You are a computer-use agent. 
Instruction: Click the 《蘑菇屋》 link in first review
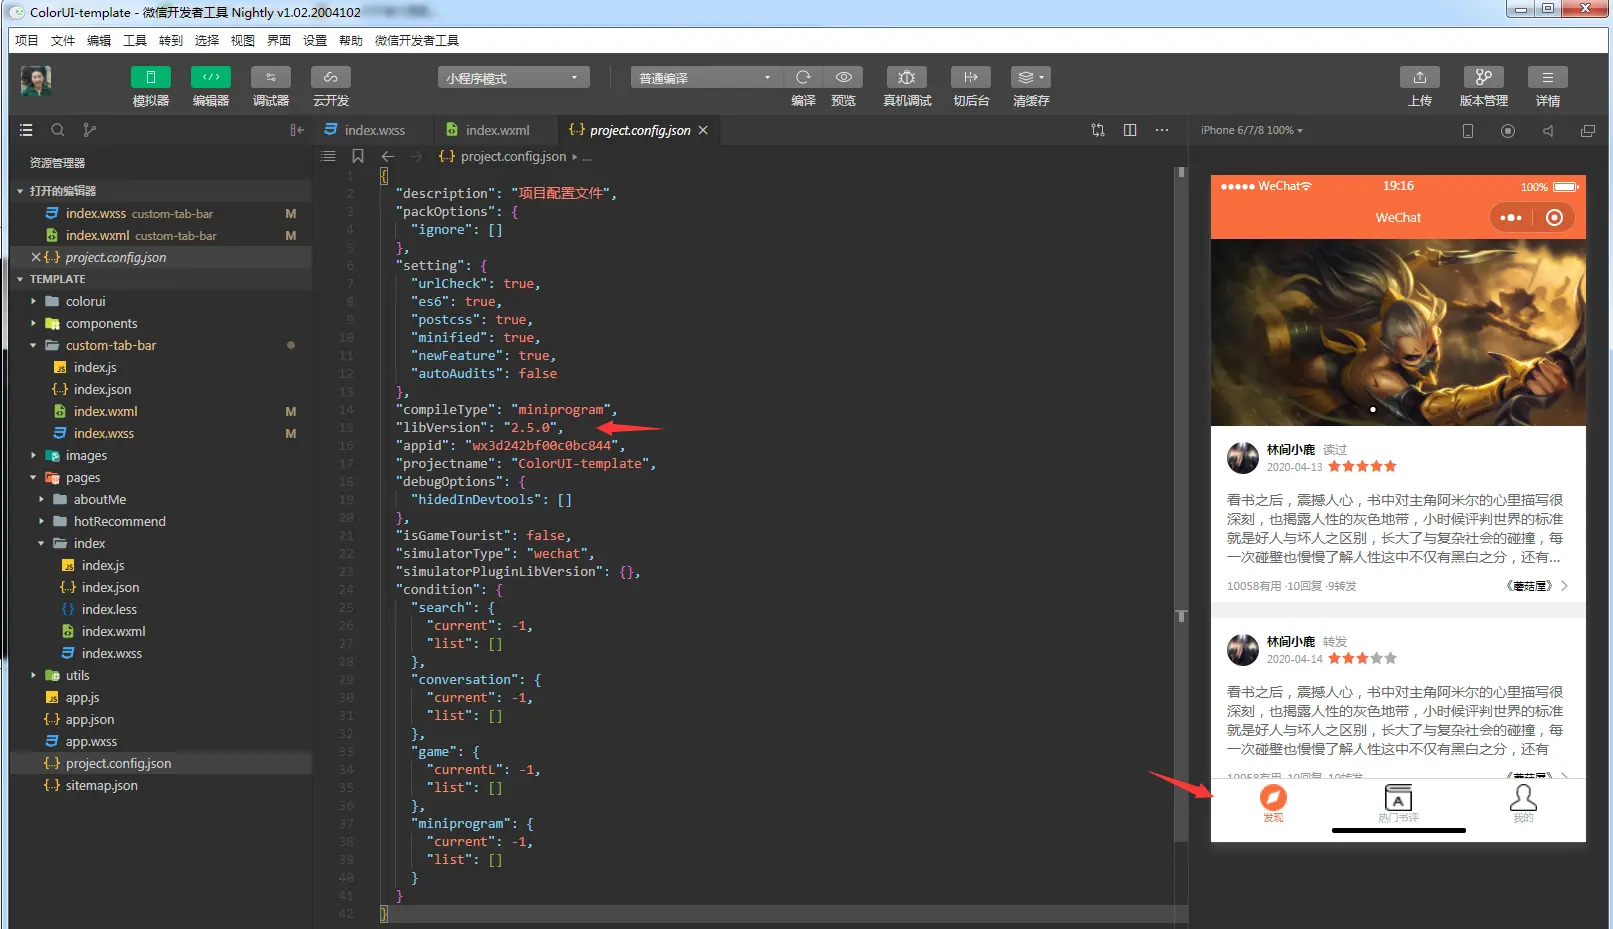coord(1529,586)
